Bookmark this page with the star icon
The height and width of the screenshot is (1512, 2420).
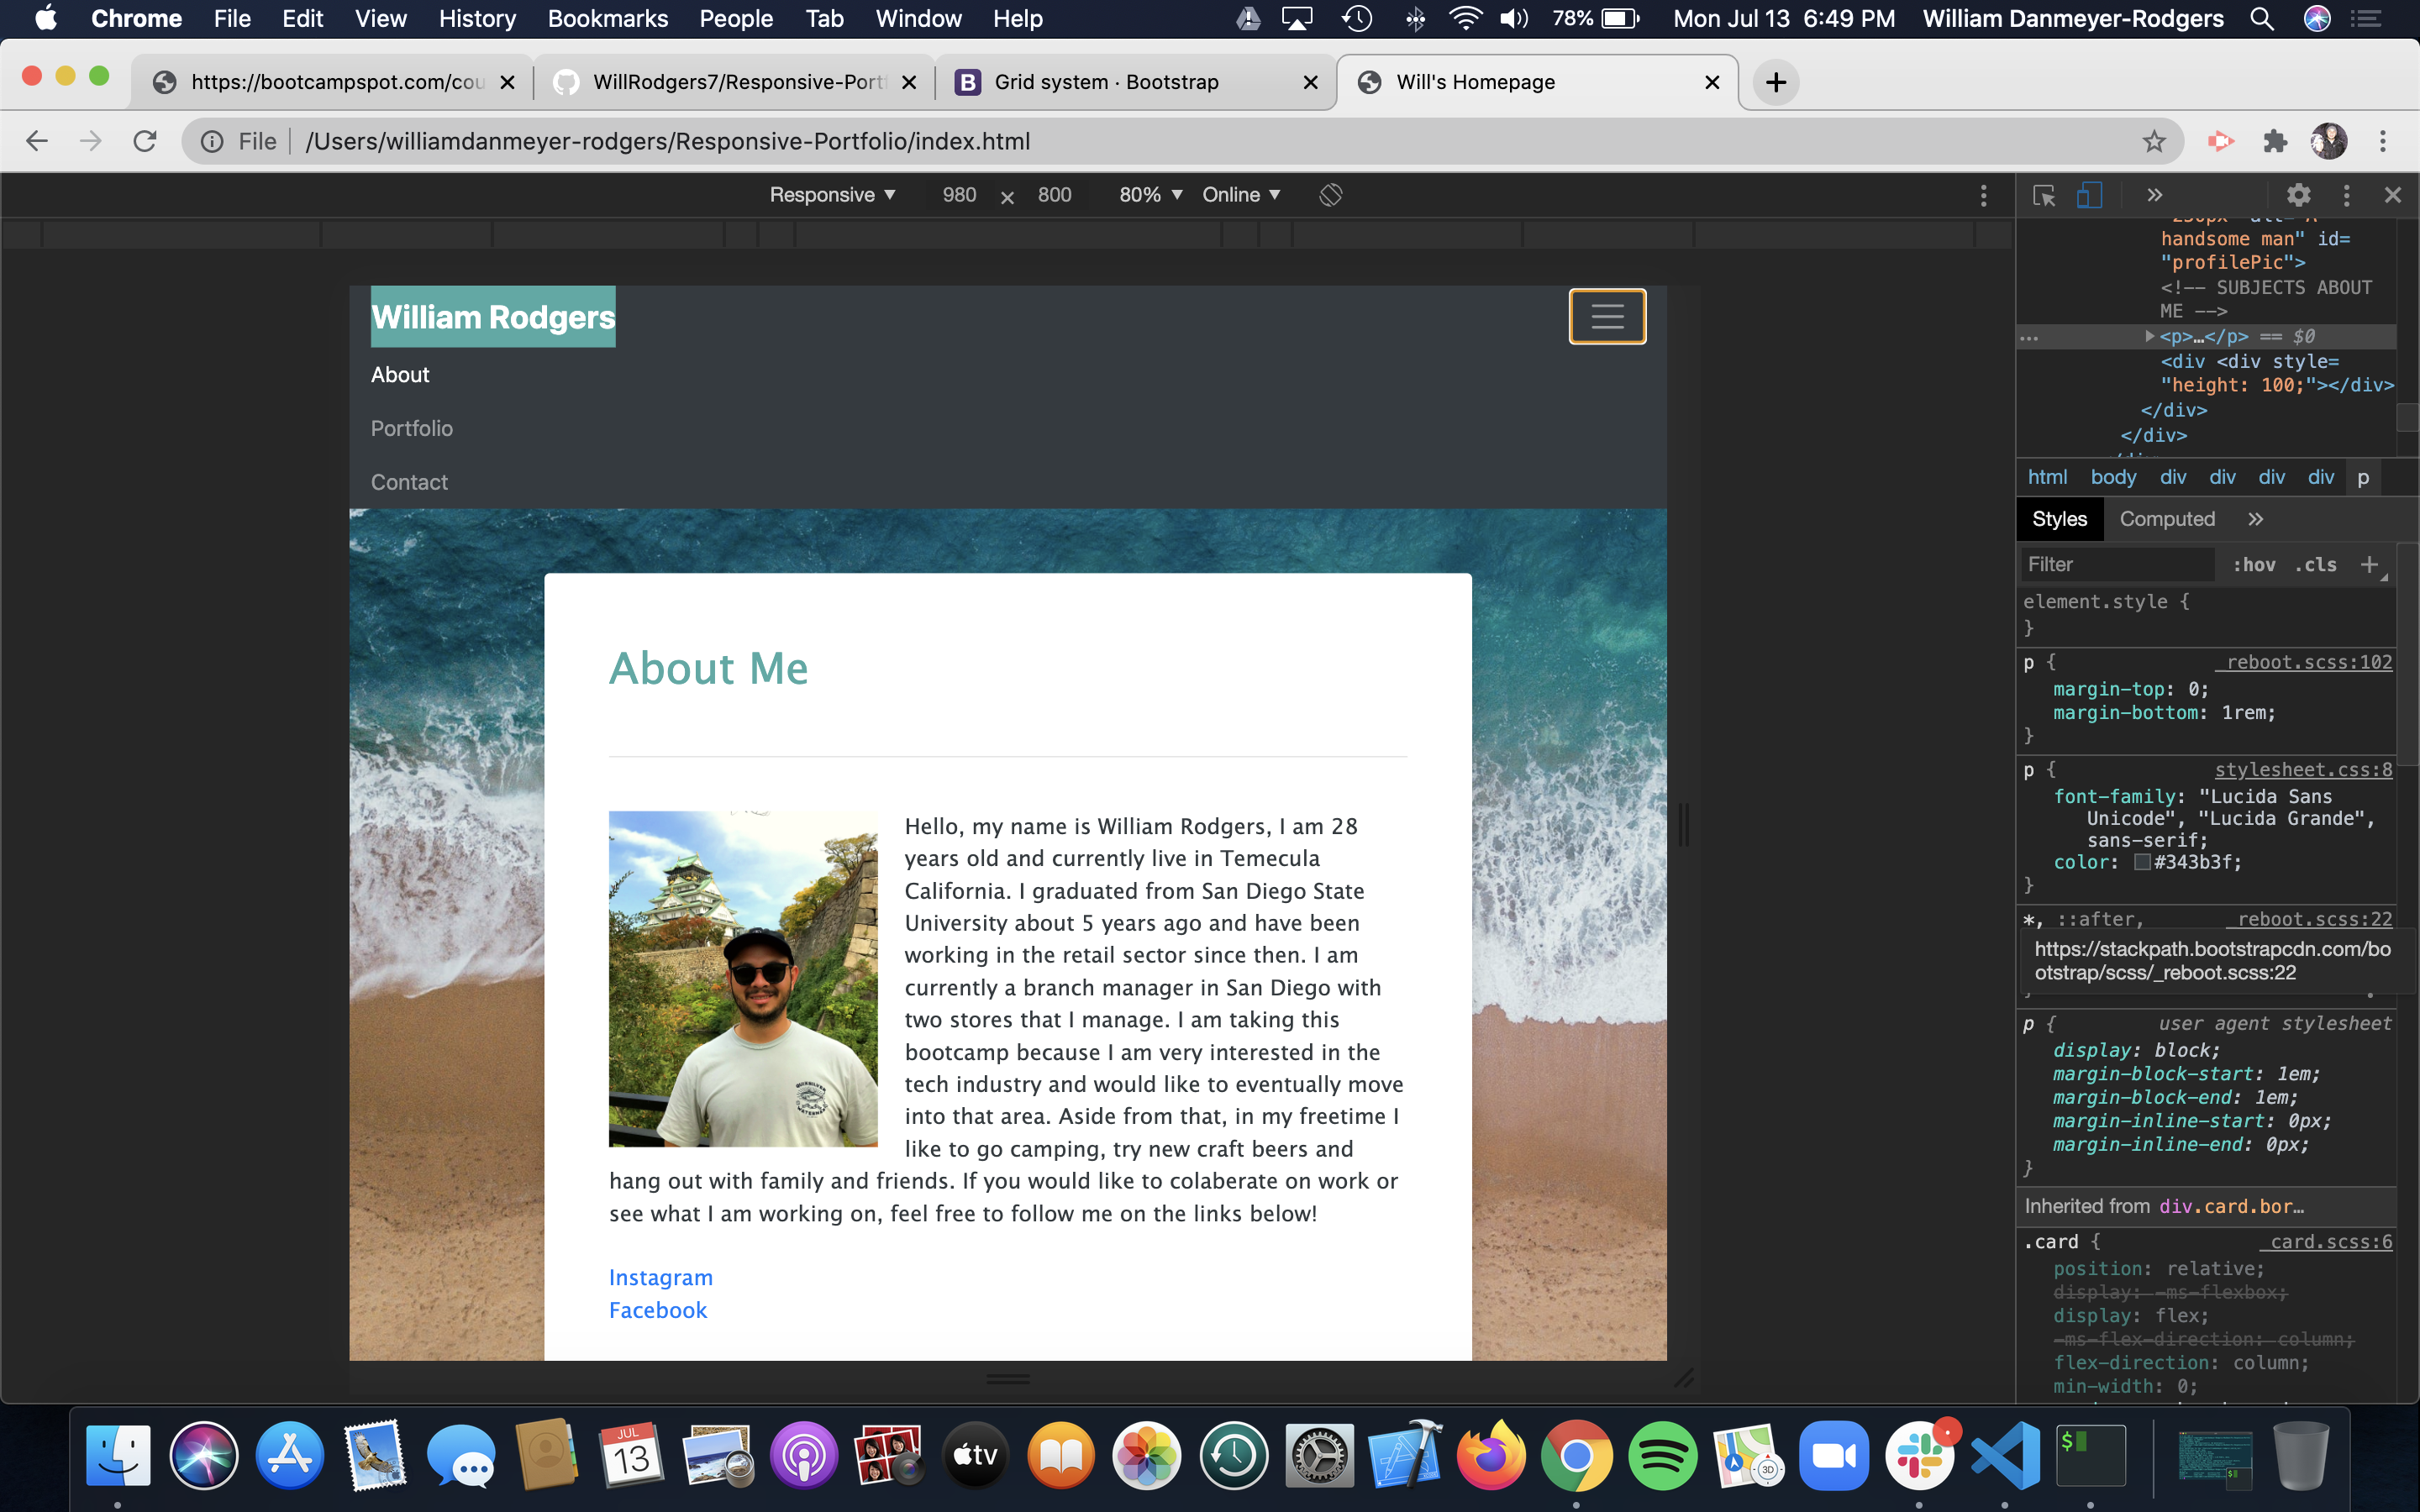click(x=2153, y=141)
